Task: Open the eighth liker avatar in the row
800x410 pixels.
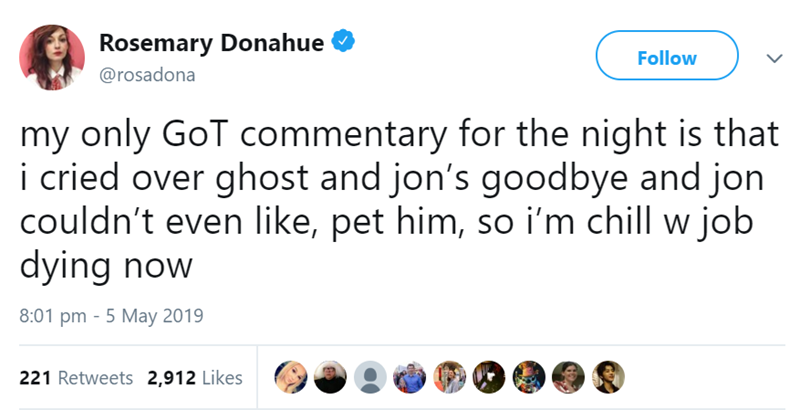Action: (x=570, y=376)
